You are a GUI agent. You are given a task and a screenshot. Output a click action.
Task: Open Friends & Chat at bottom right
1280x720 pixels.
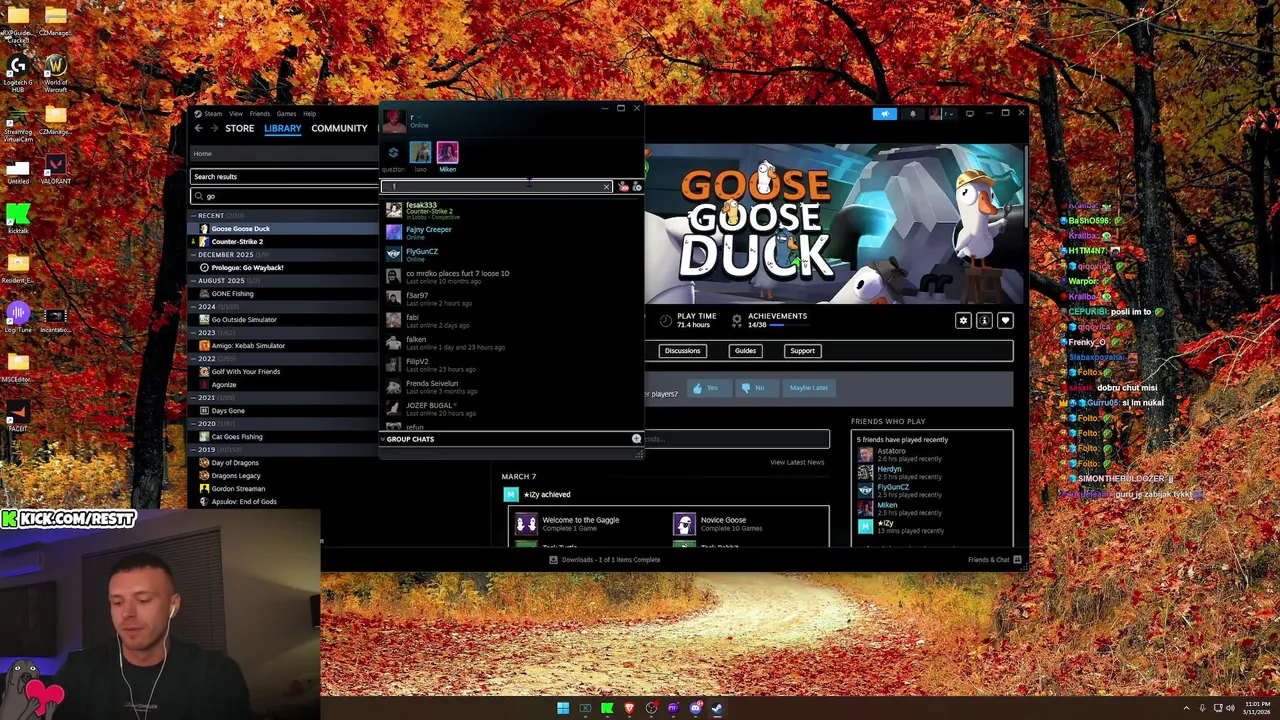[994, 560]
